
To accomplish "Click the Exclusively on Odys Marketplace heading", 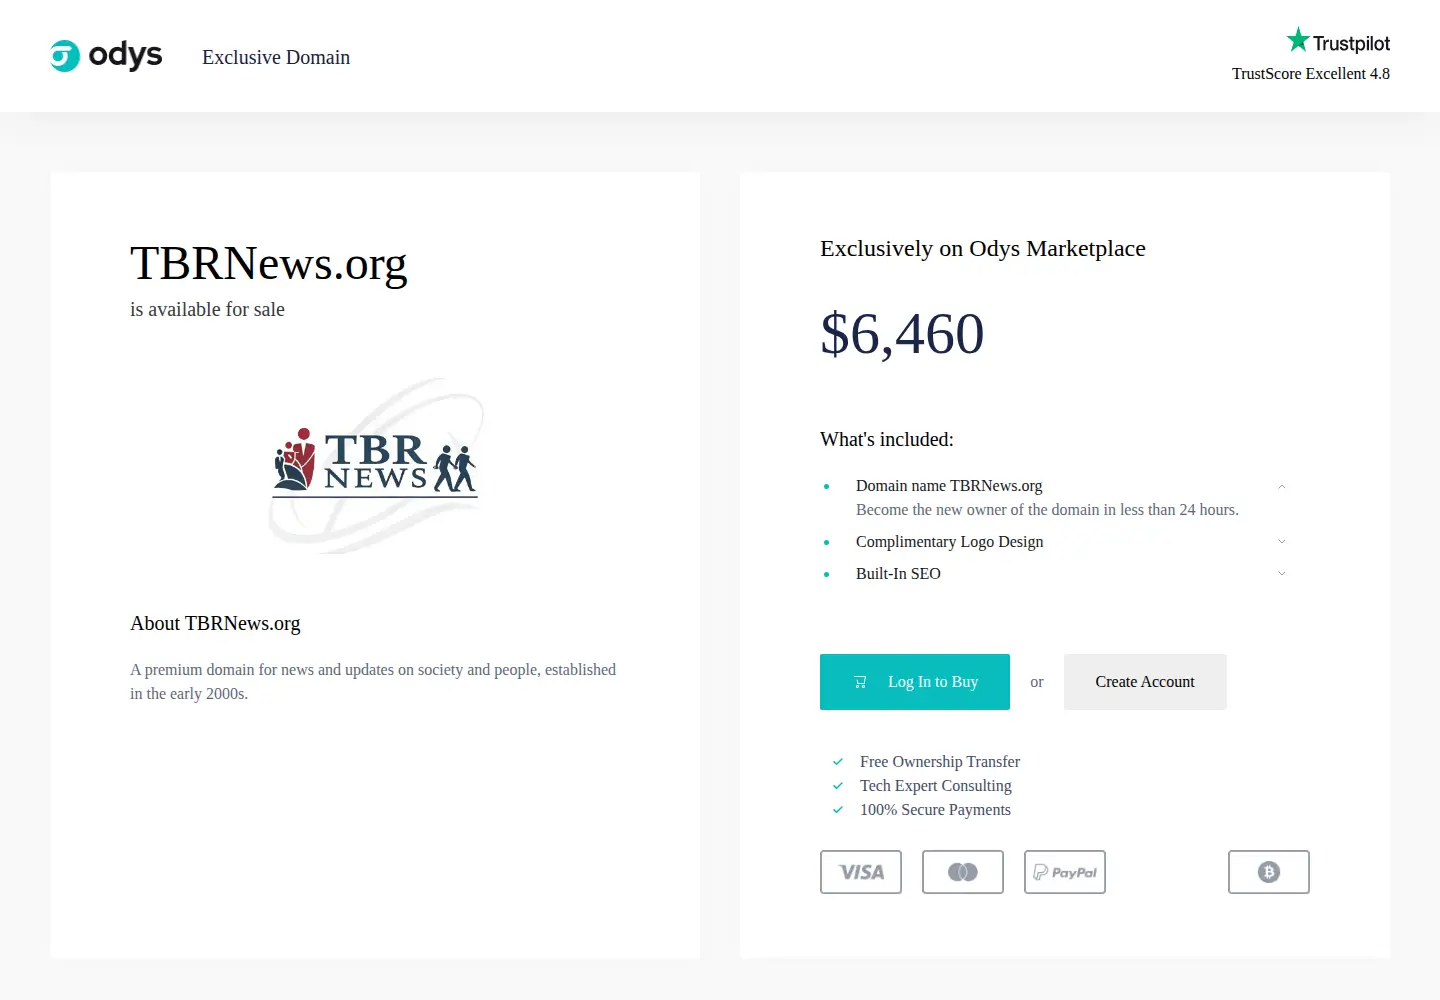I will coord(983,249).
